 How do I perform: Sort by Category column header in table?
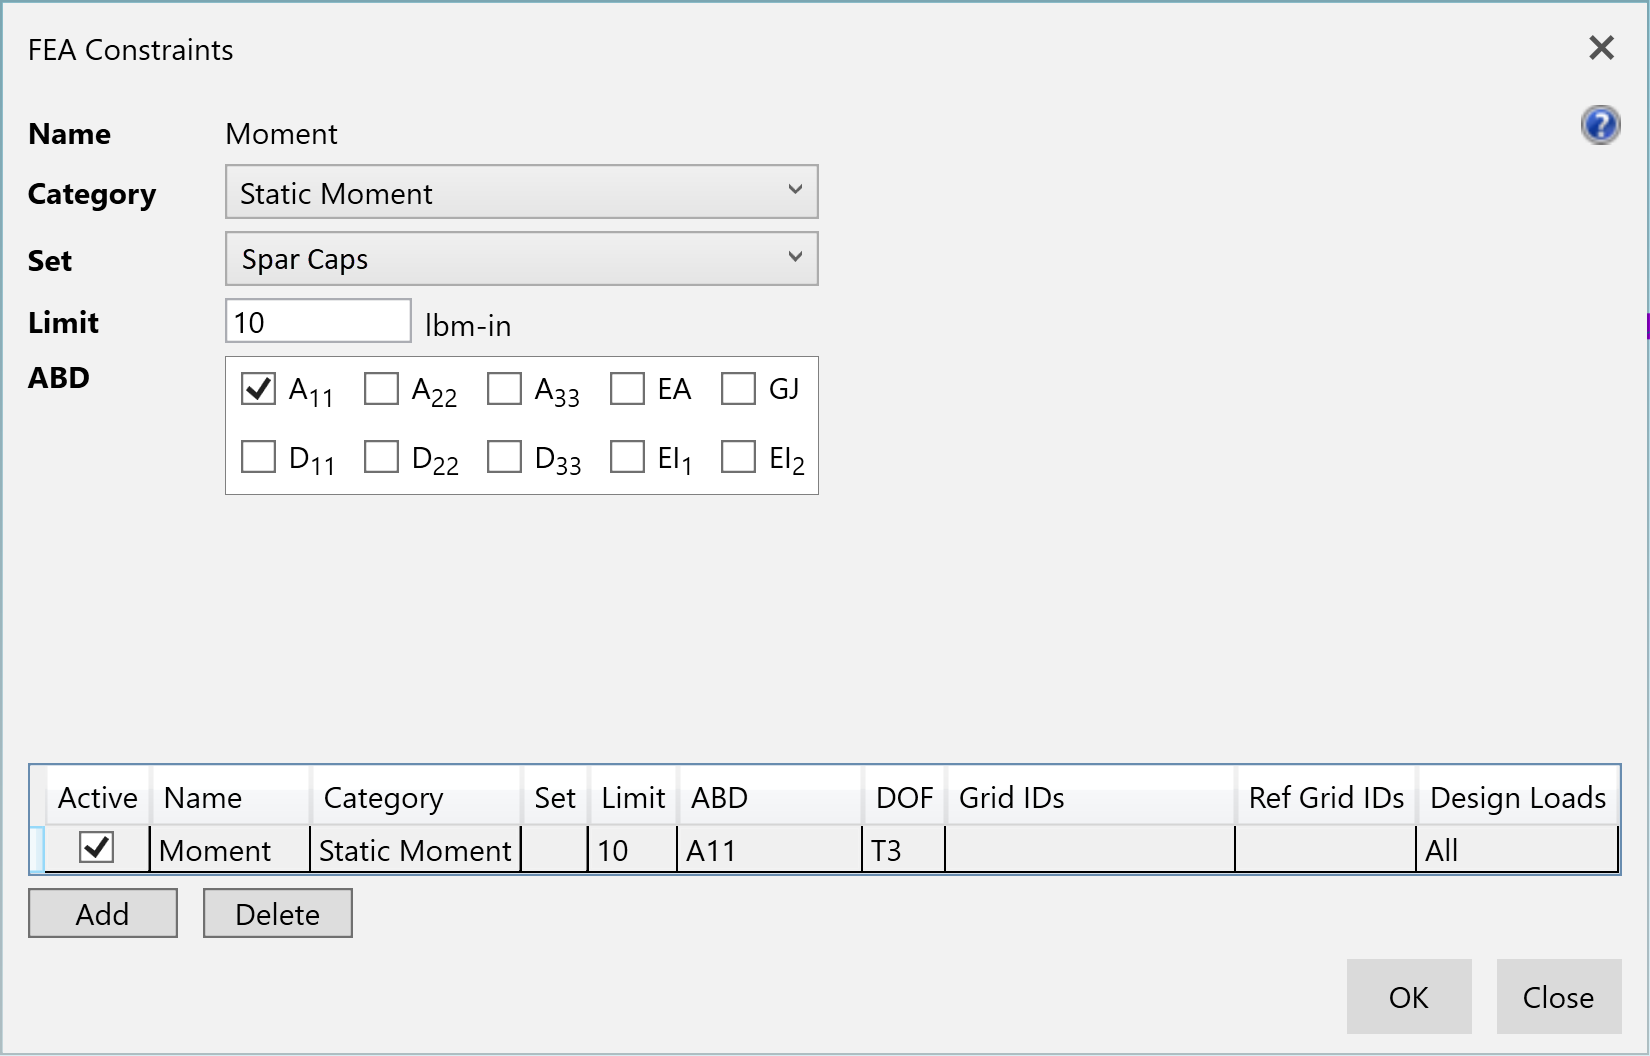pos(416,797)
